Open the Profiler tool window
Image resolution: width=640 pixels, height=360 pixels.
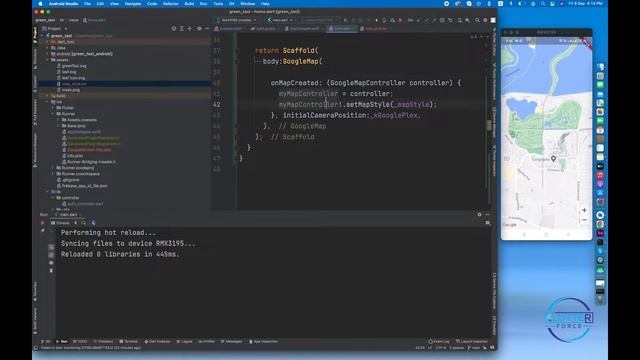tap(207, 342)
